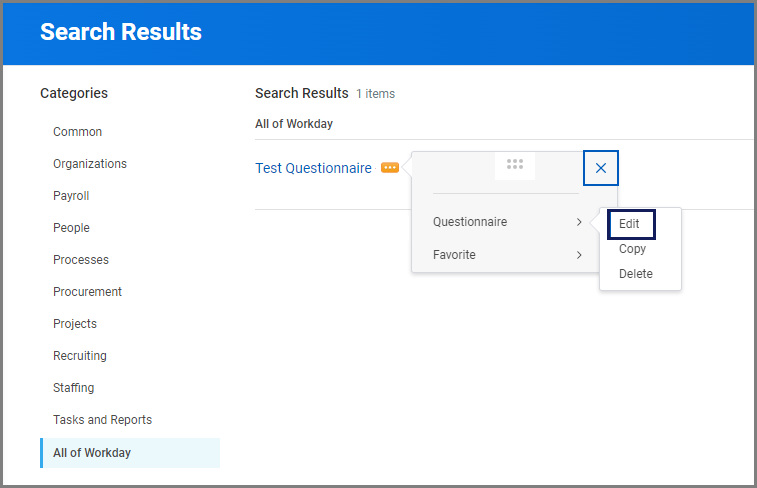Choose the Recruiting category
The image size is (757, 488).
[80, 356]
